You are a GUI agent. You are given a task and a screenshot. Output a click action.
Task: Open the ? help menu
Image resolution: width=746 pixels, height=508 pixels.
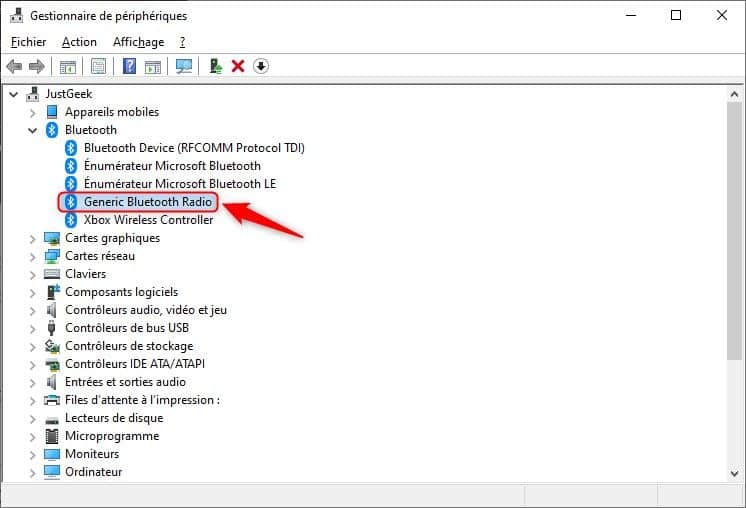point(182,42)
